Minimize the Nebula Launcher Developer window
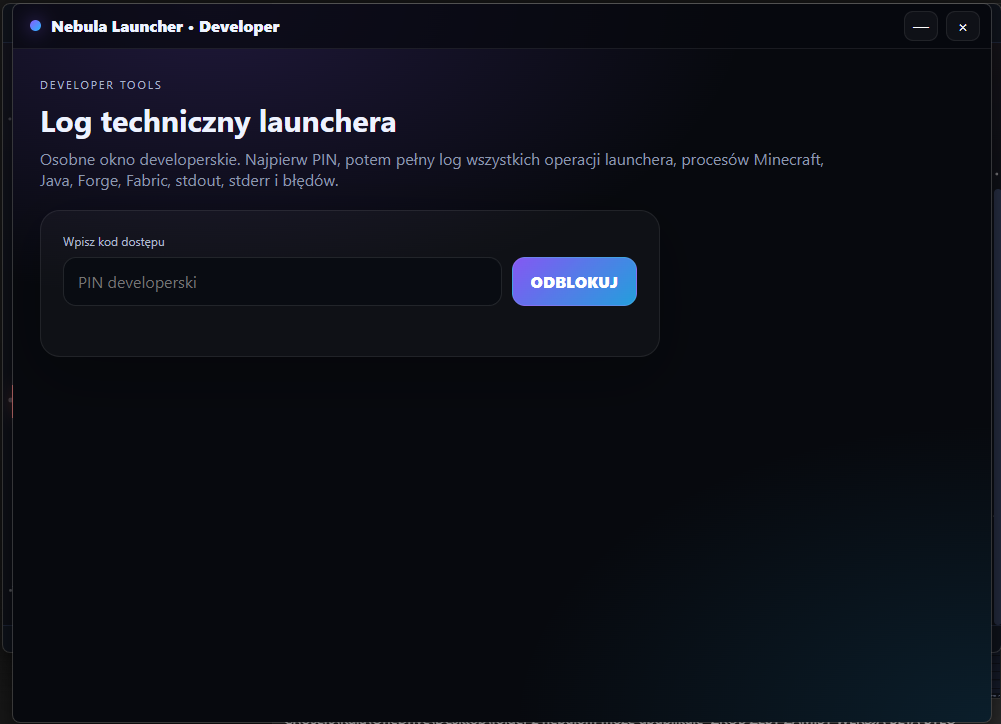Viewport: 1001px width, 724px height. 921,27
